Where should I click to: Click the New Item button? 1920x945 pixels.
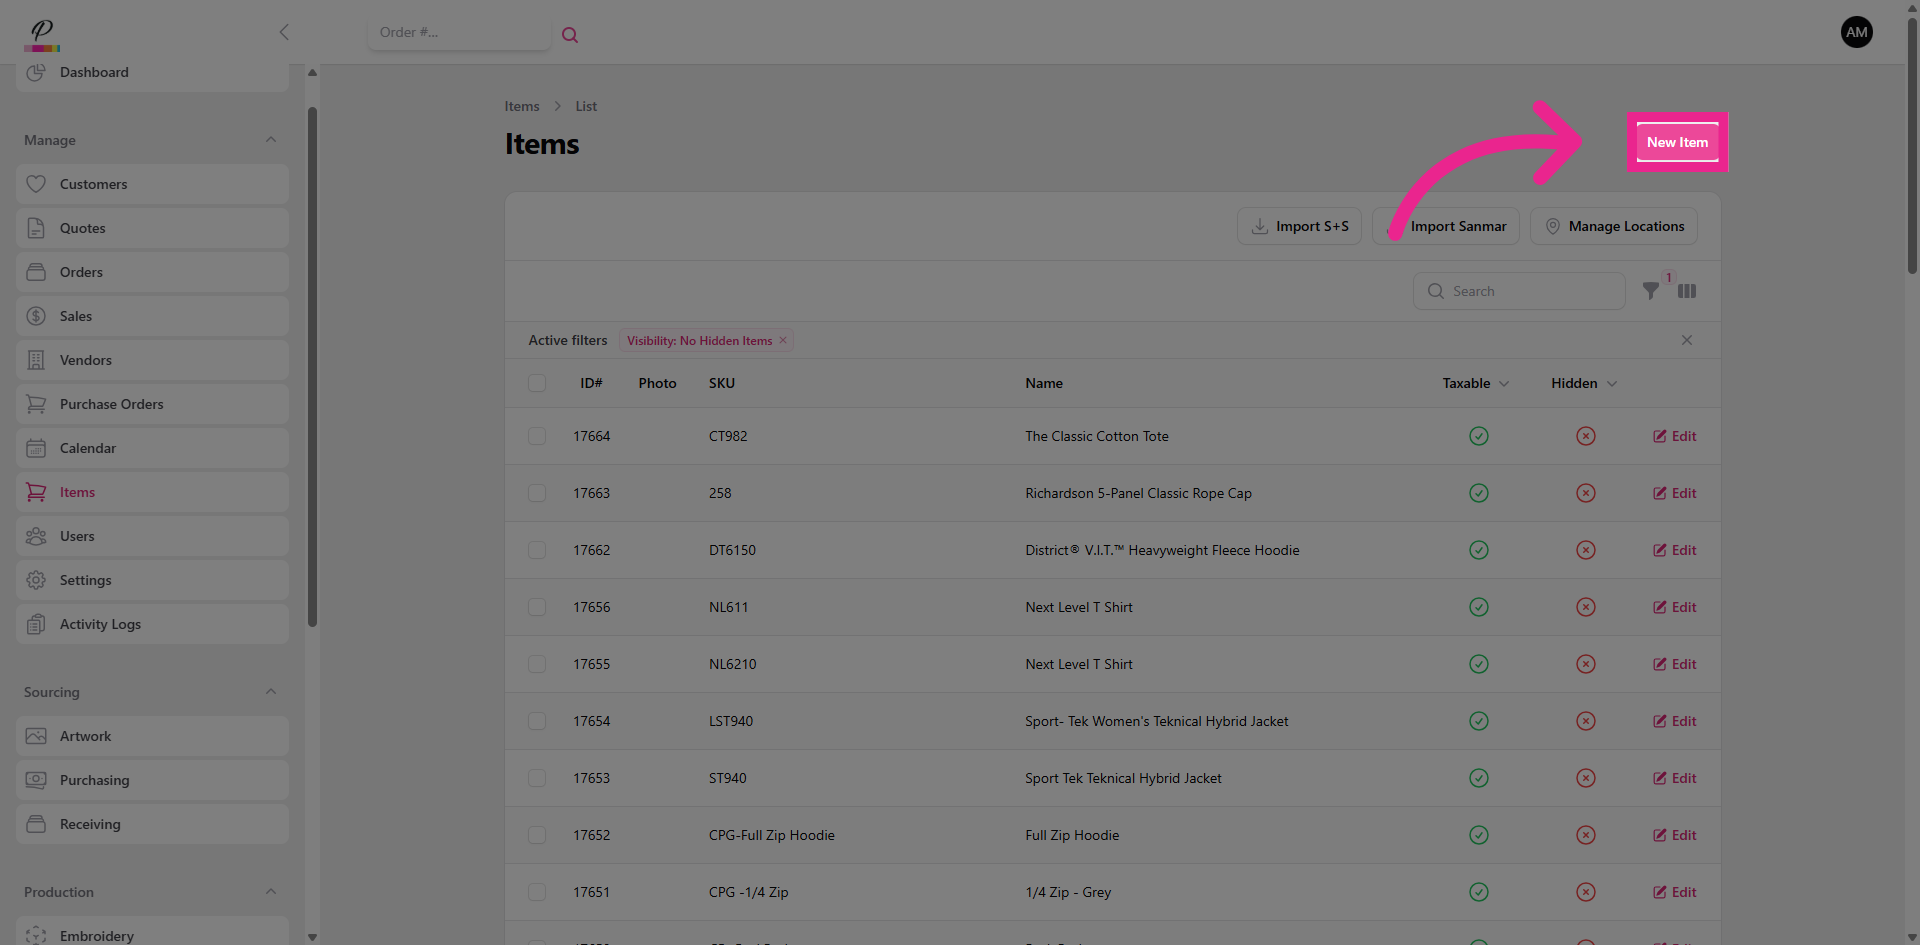(x=1677, y=142)
